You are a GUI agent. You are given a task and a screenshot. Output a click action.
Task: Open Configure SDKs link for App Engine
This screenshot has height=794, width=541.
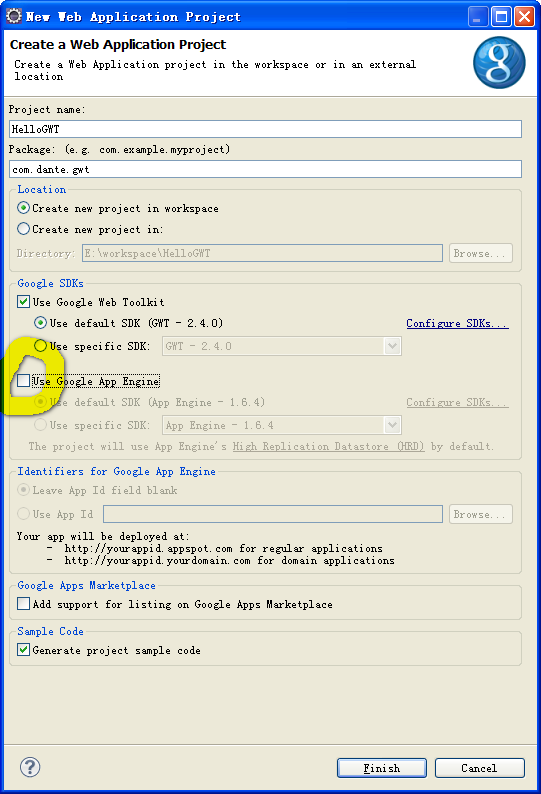coord(457,403)
